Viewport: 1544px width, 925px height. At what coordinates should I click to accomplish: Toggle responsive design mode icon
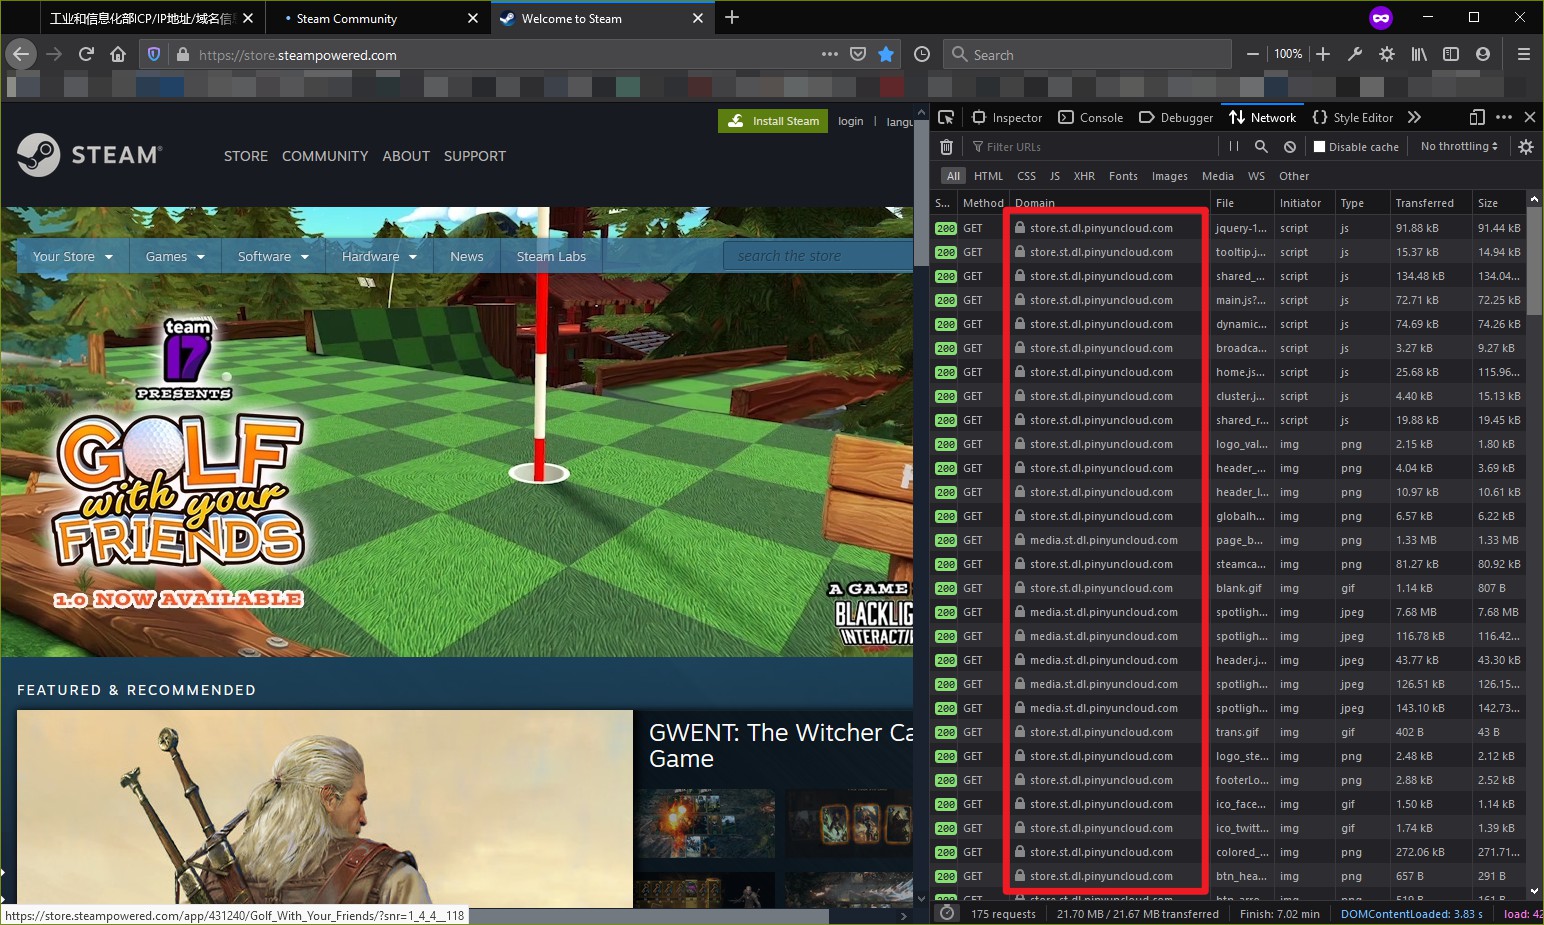pos(1477,117)
